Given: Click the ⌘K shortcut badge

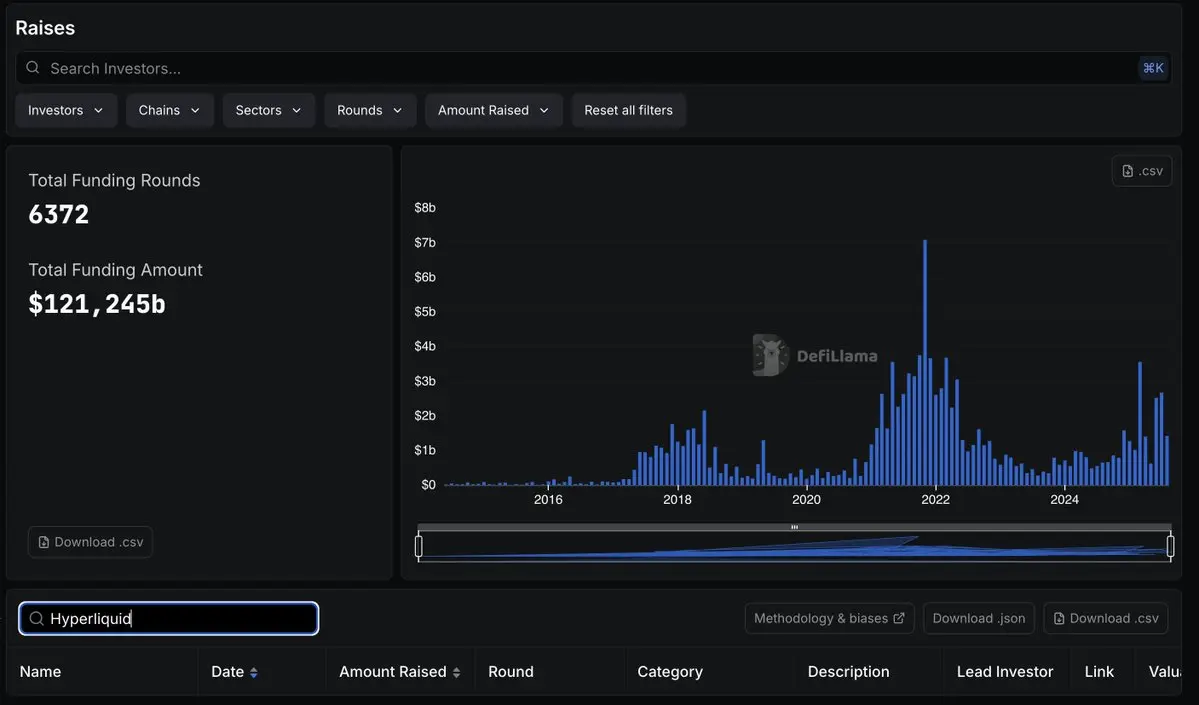Looking at the screenshot, I should pyautogui.click(x=1153, y=68).
